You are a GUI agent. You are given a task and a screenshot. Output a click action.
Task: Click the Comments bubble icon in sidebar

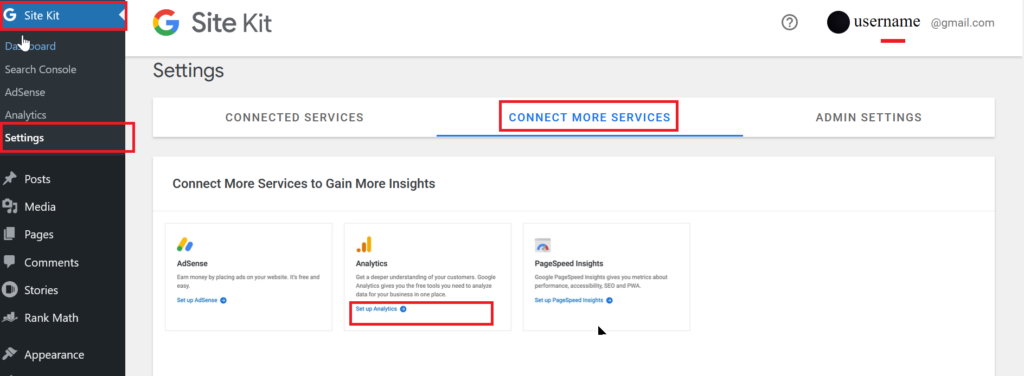click(10, 262)
